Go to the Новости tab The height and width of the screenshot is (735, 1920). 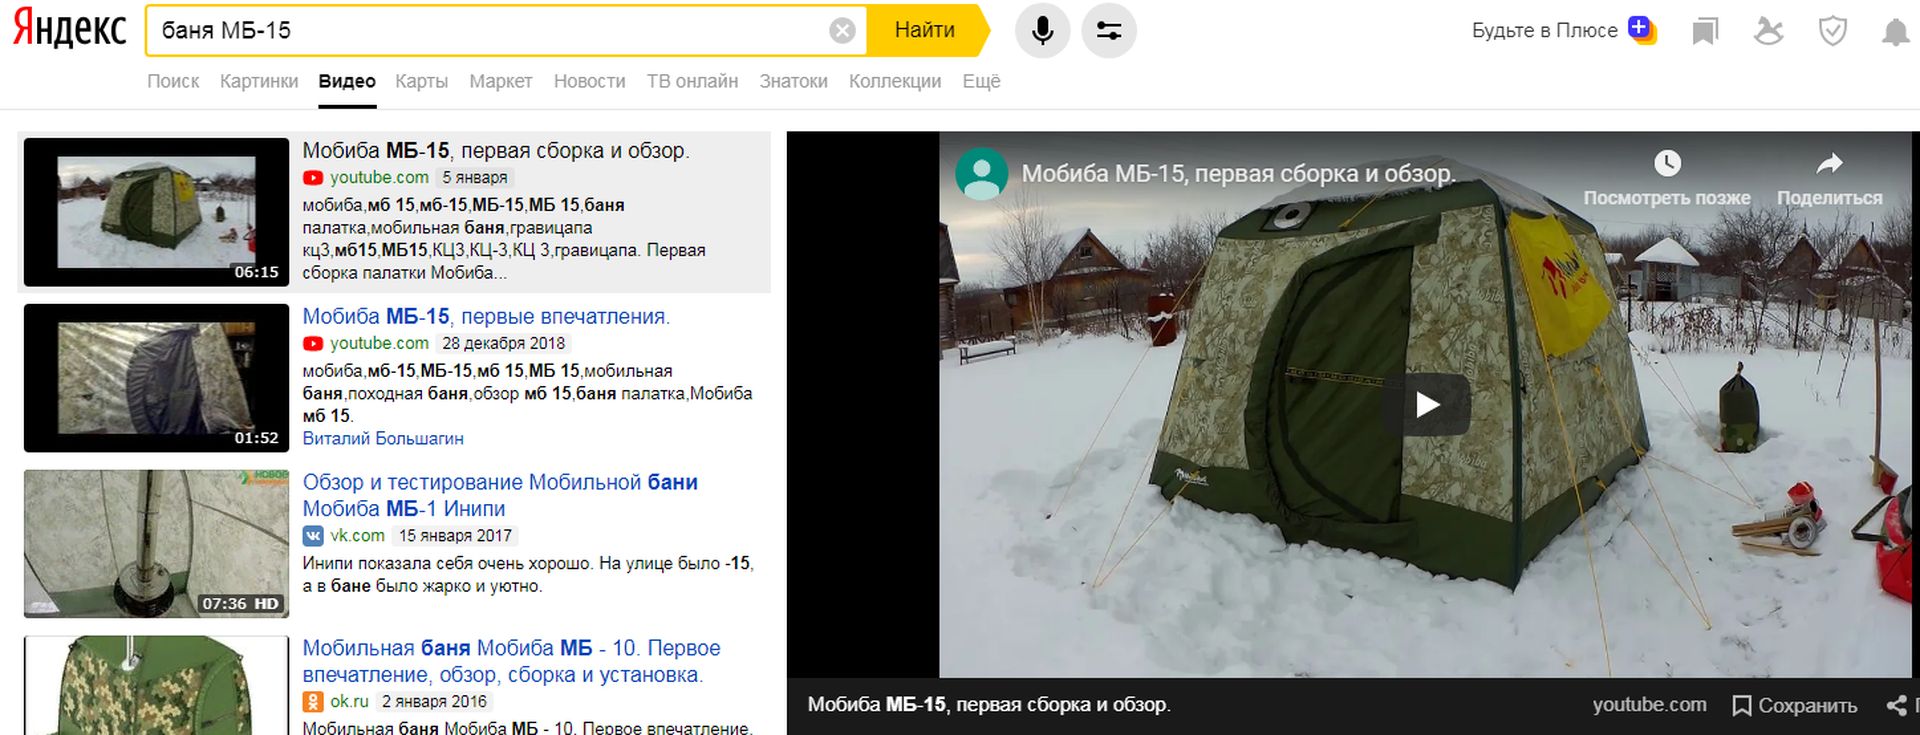[589, 81]
